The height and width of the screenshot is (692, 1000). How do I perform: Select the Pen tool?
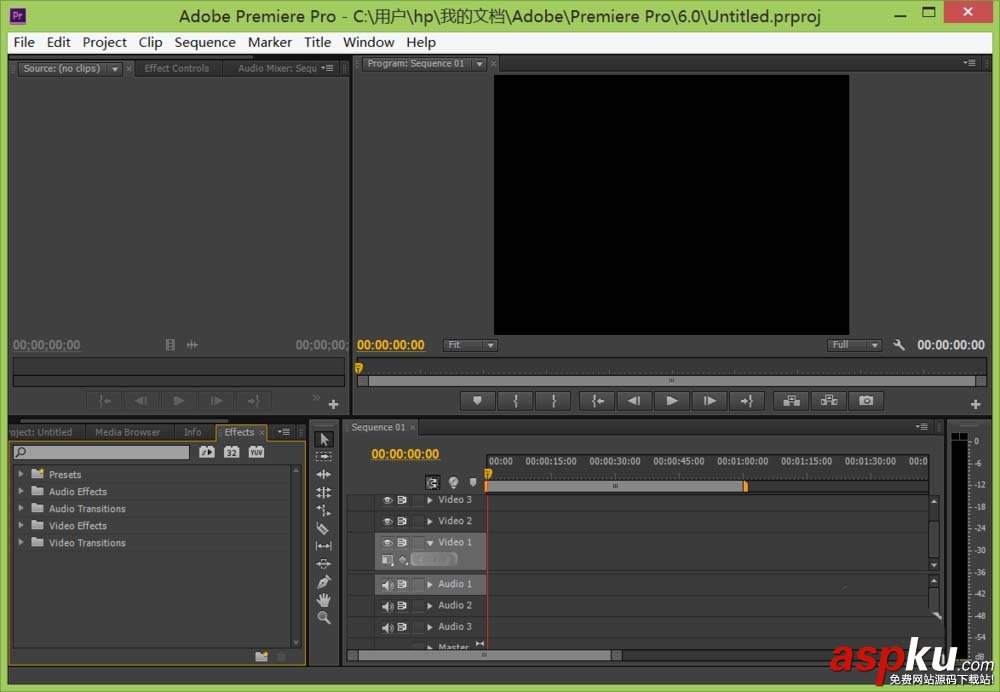pos(324,582)
